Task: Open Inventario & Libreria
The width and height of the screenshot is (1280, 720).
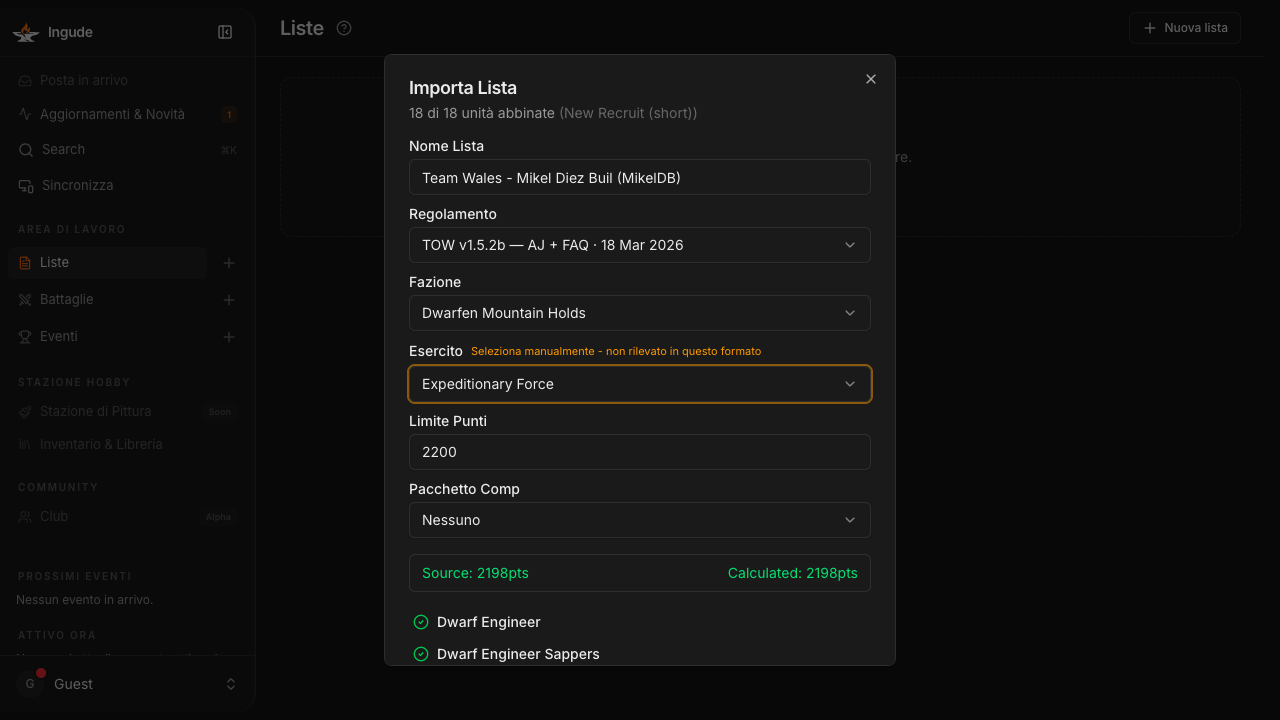Action: tap(101, 445)
